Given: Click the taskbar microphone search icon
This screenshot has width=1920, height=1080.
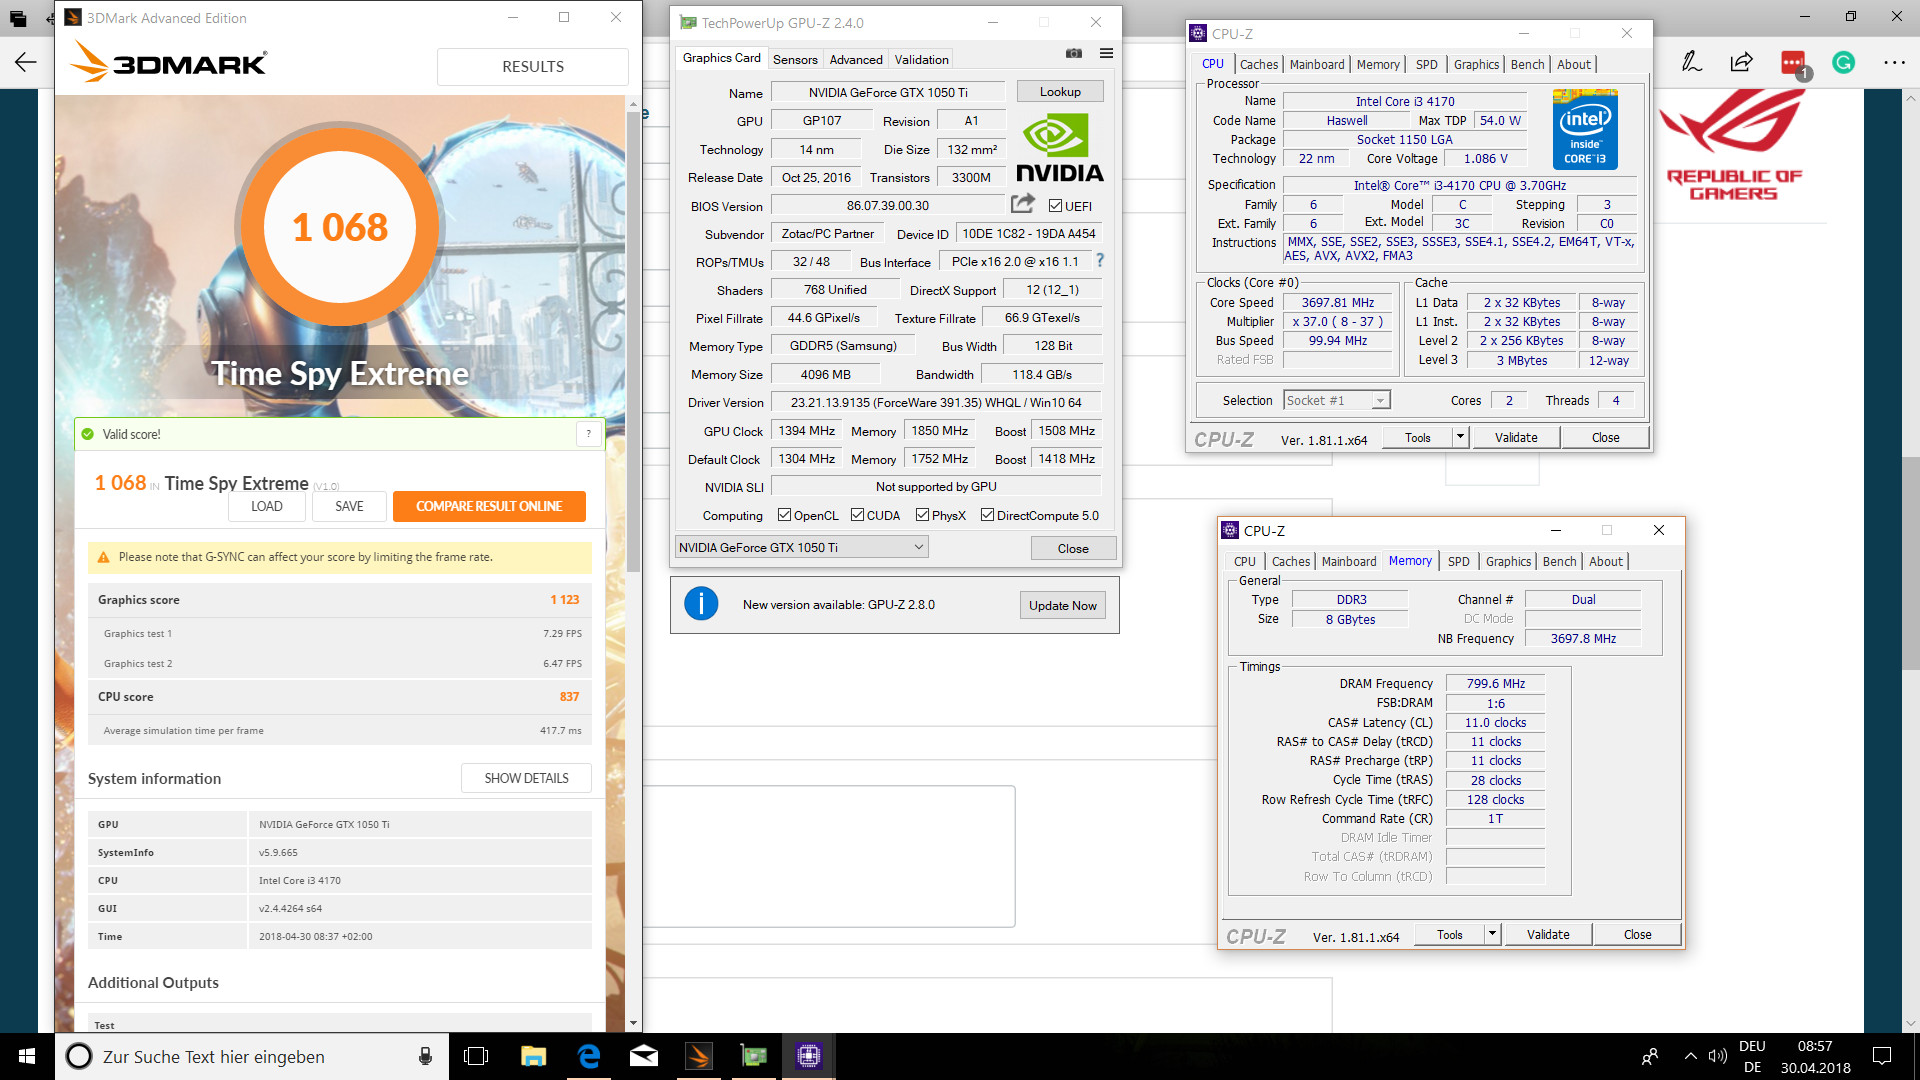Looking at the screenshot, I should (x=425, y=1056).
